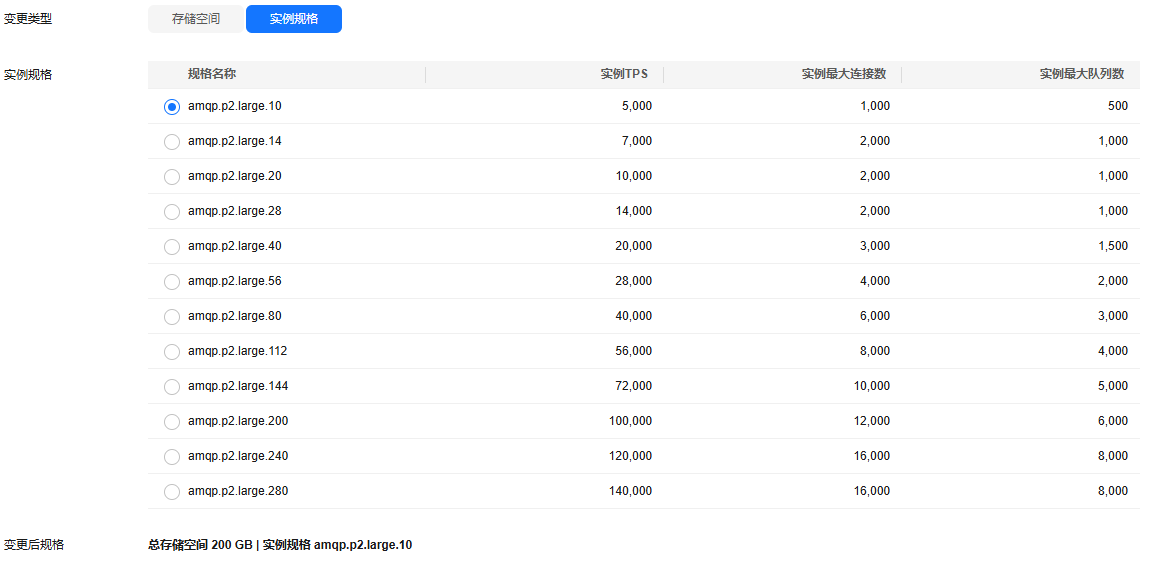
Task: Choose the amqp.p2.large.80 option
Action: pyautogui.click(x=172, y=317)
